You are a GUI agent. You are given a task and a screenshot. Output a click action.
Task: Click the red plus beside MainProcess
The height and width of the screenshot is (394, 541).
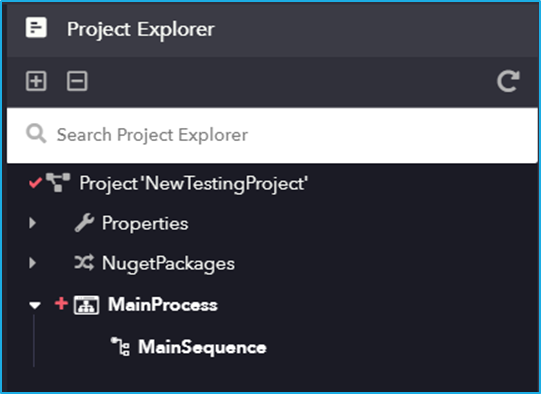click(x=61, y=304)
